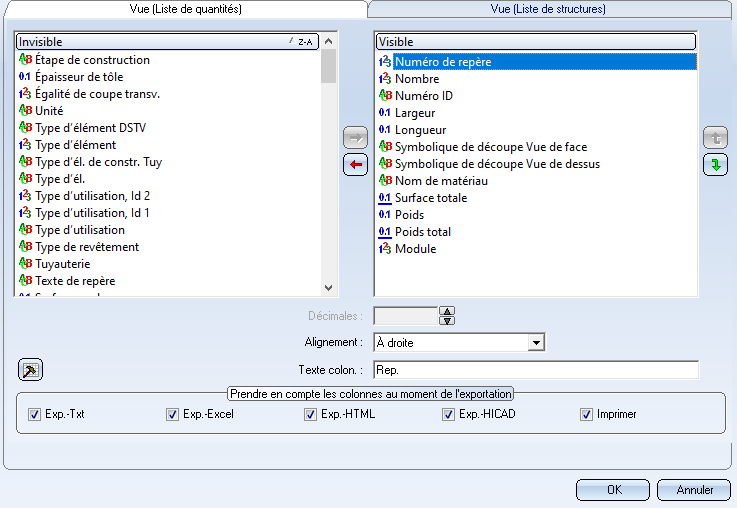Click the grayed right arrow move button
Screen dimensions: 737x508
pos(355,138)
